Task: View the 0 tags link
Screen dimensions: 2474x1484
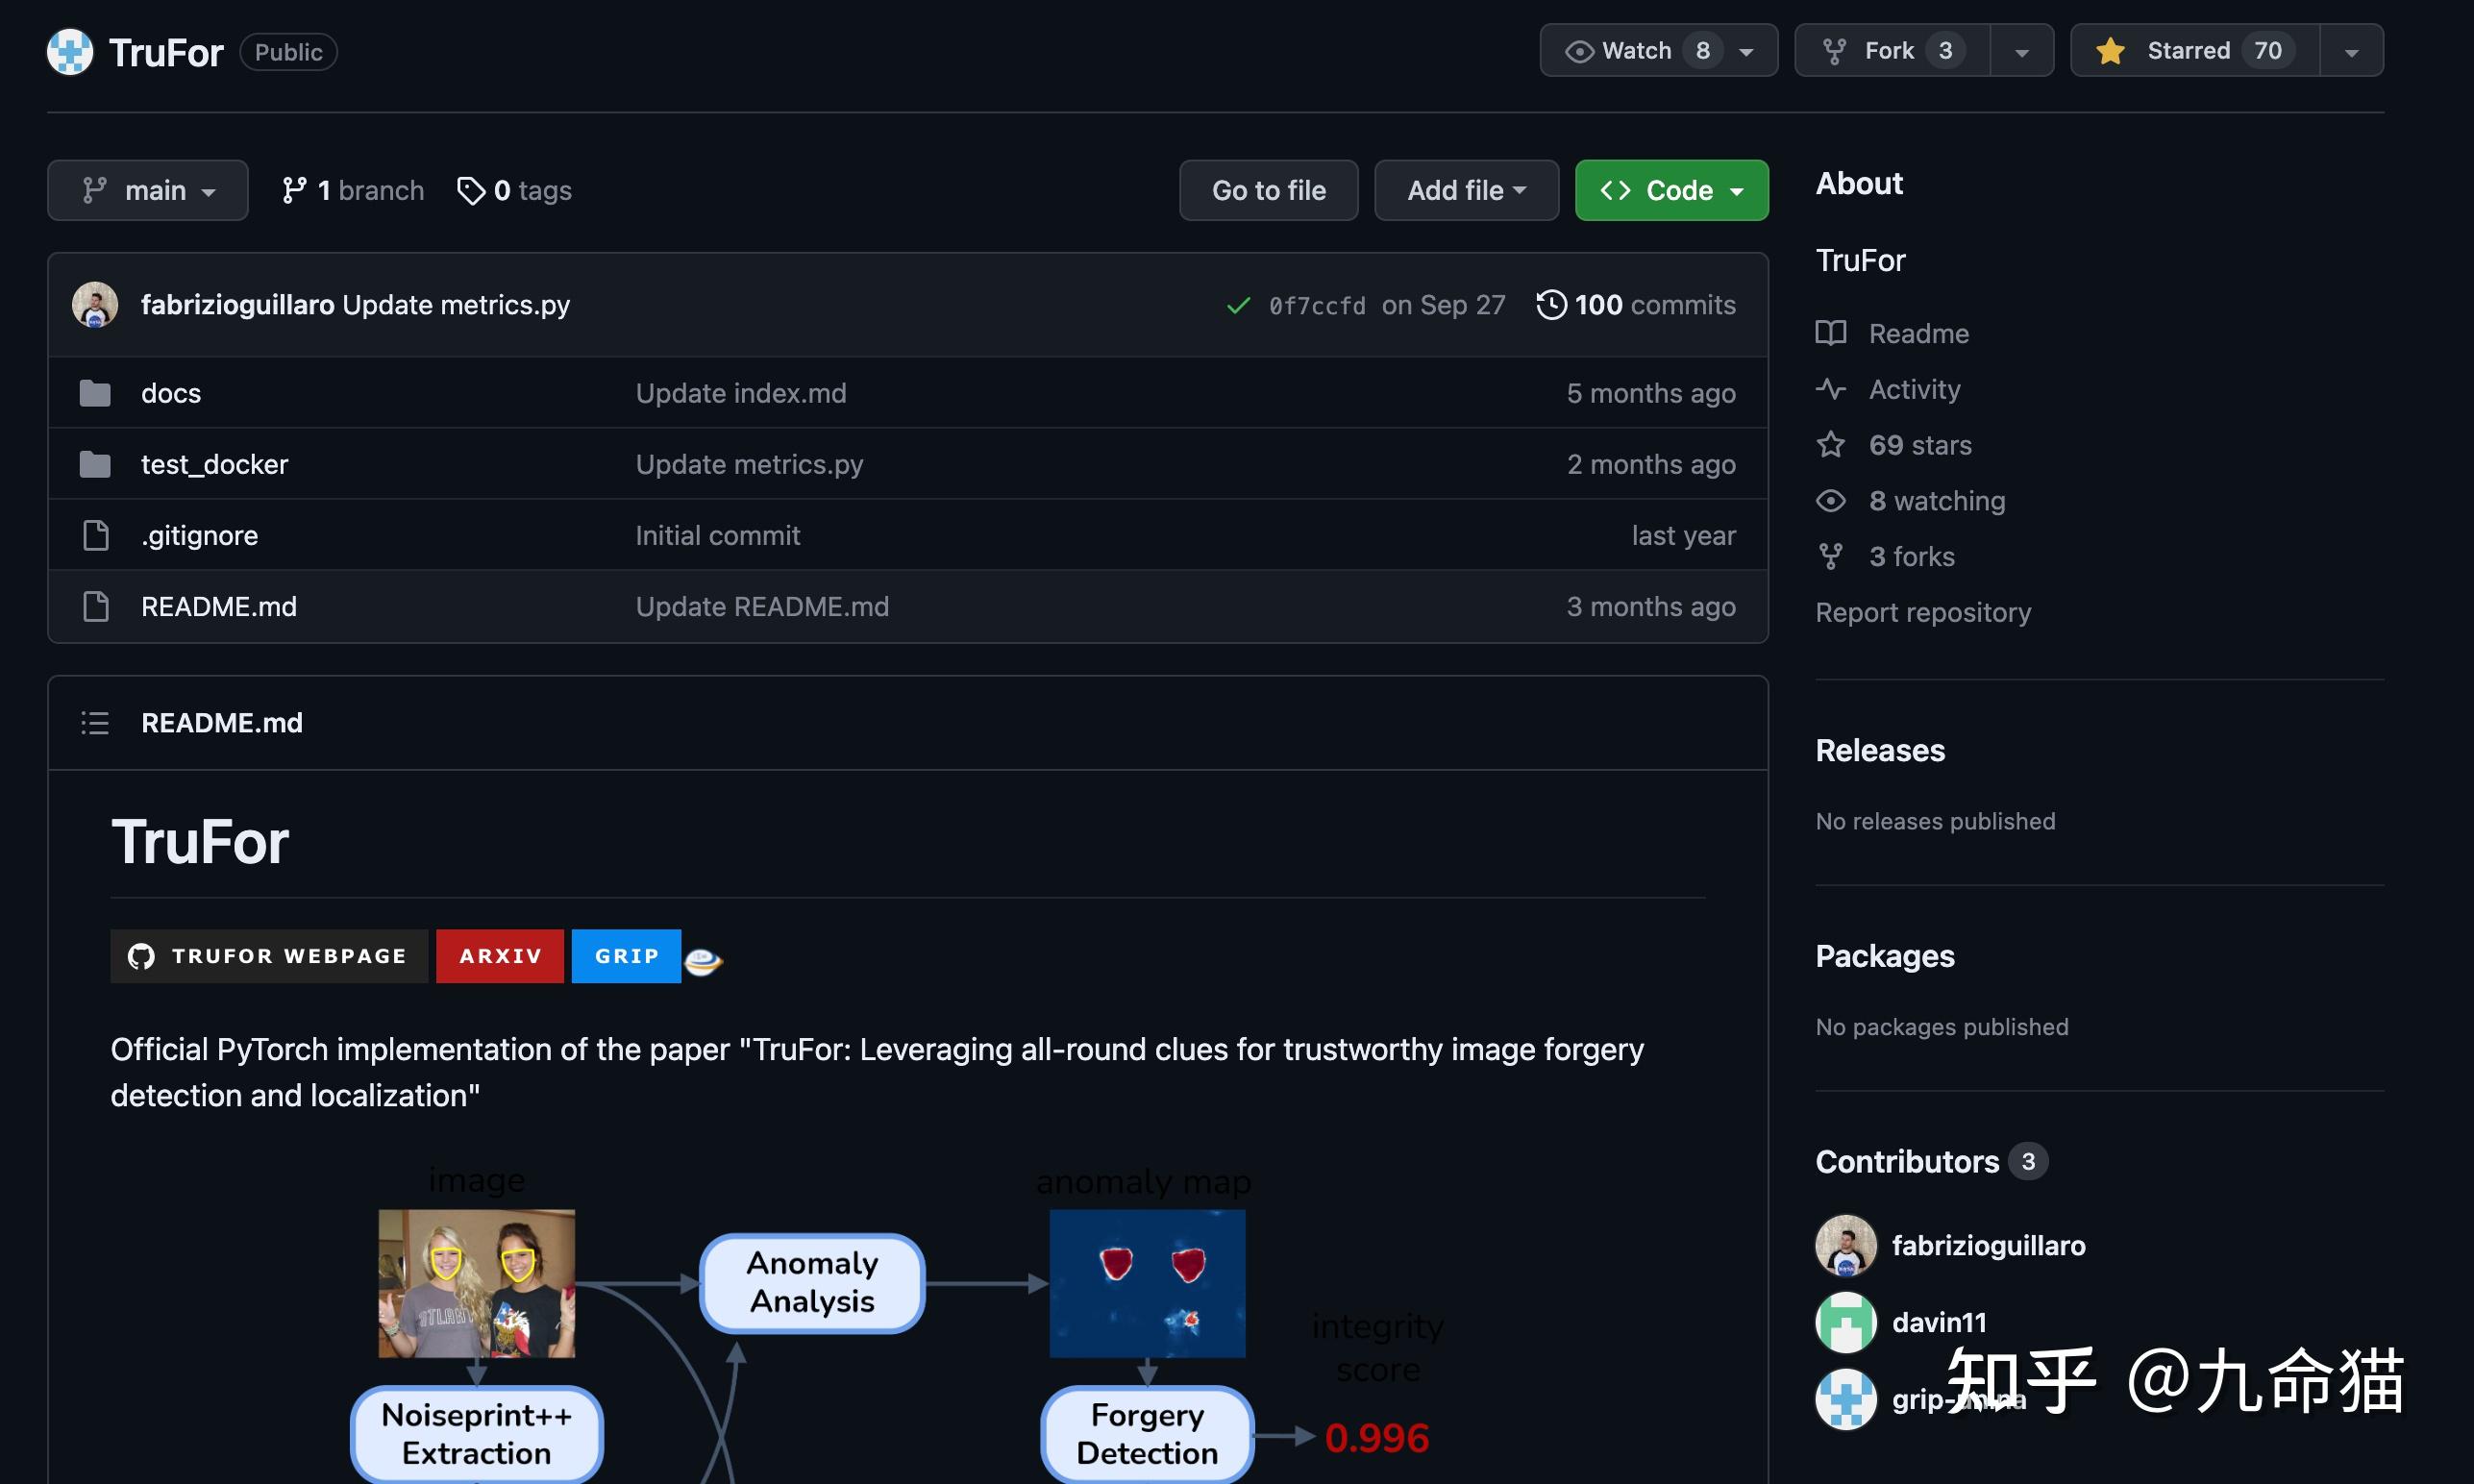Action: tap(514, 190)
